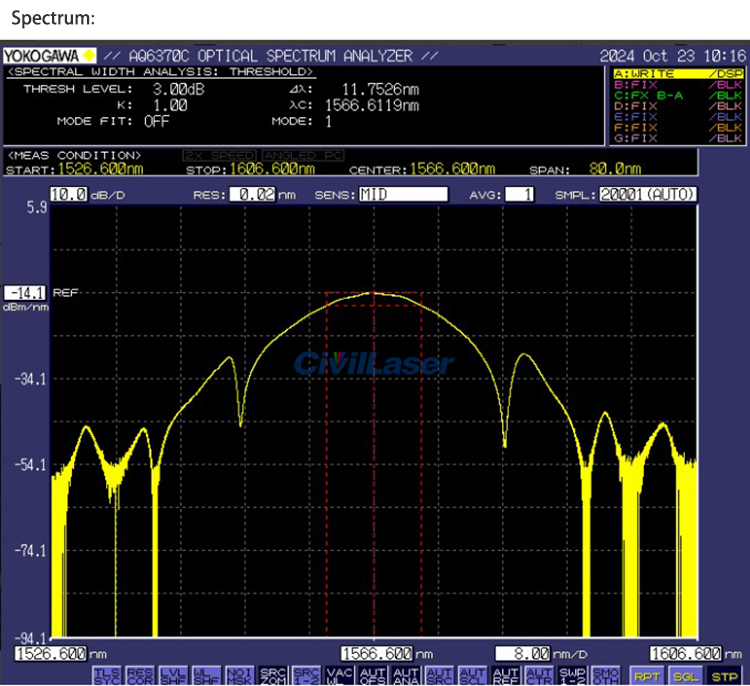Click the LVL SHF status indicator

coord(173,675)
